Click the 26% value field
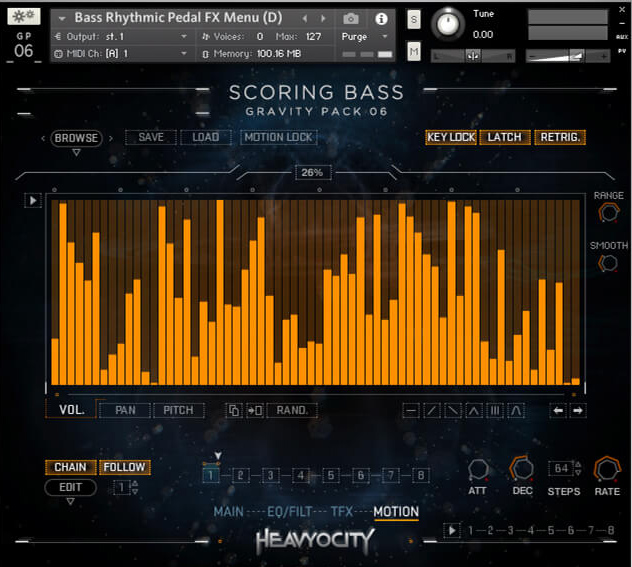Viewport: 632px width, 567px height. tap(312, 172)
